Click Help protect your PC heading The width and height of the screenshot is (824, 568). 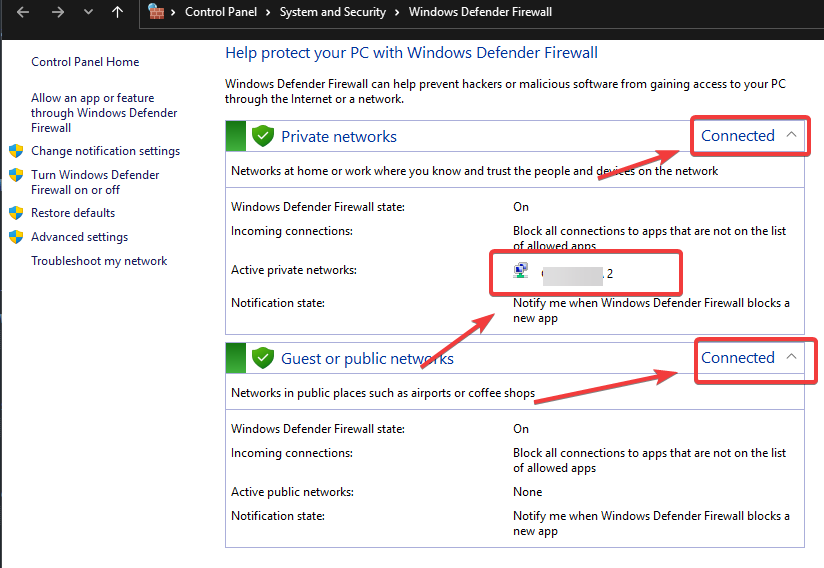pos(411,53)
